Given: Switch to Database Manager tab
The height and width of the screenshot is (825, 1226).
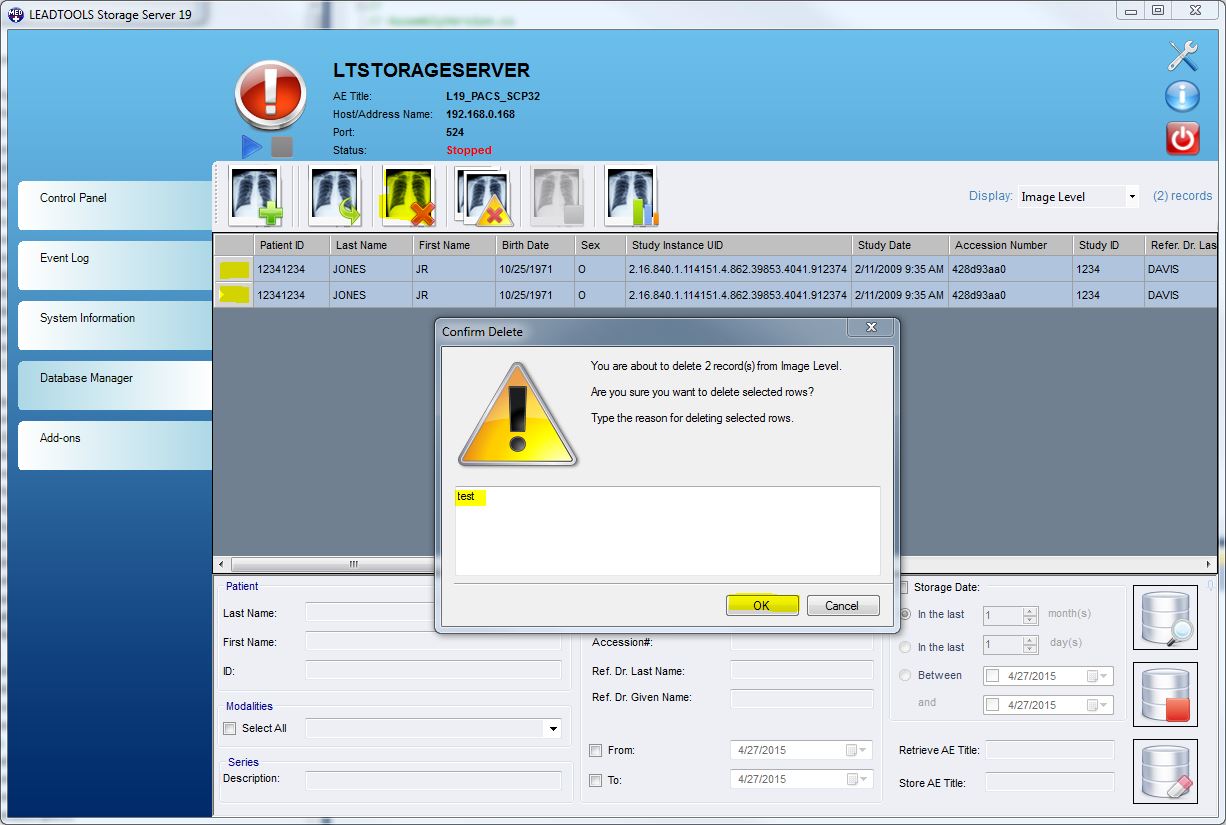Looking at the screenshot, I should 115,385.
